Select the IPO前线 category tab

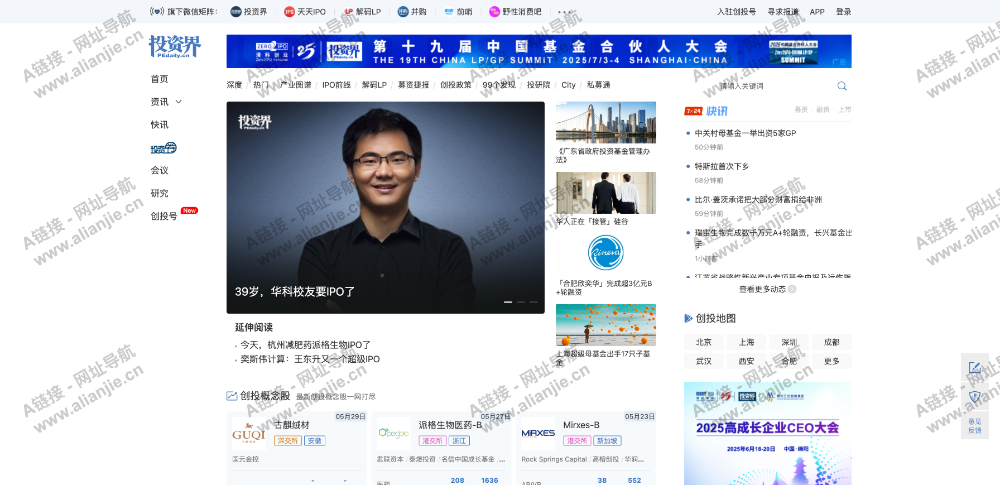pyautogui.click(x=336, y=85)
